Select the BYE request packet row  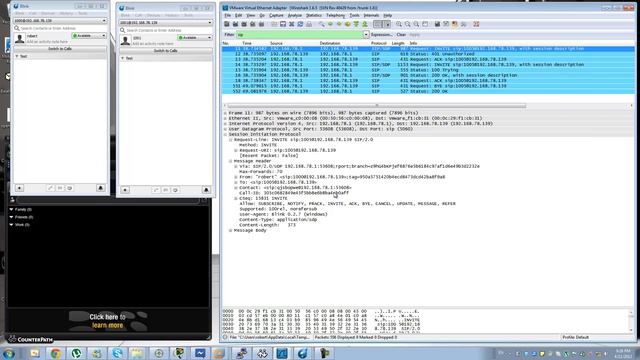(428, 86)
